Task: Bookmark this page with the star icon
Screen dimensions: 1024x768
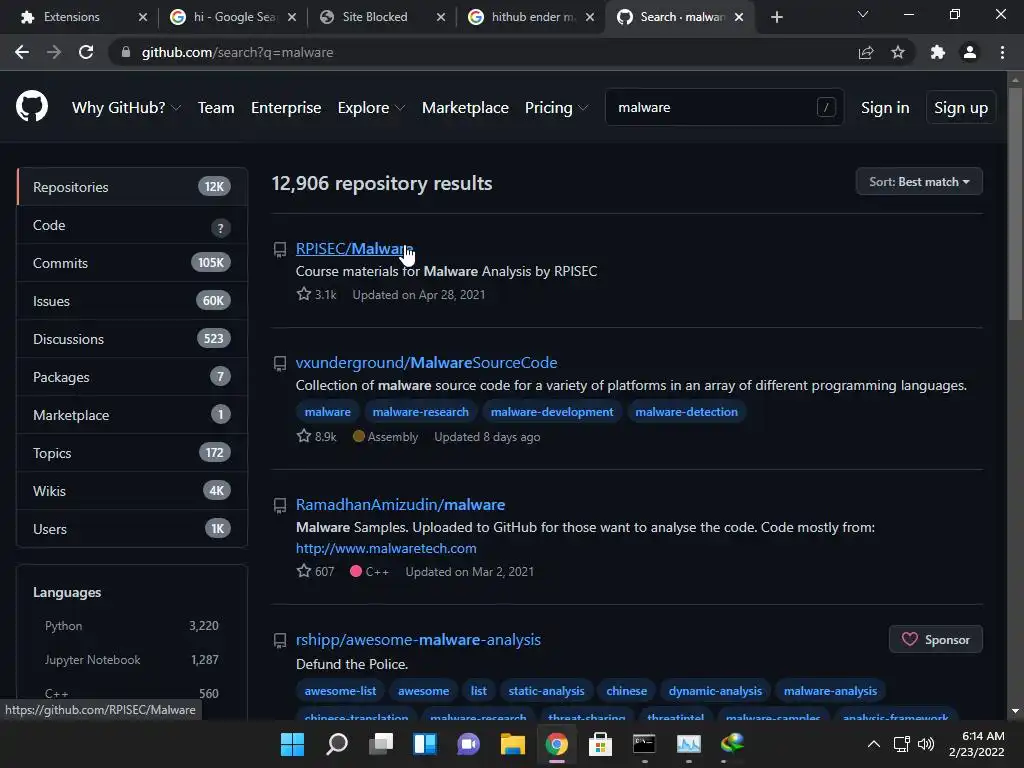Action: [x=898, y=52]
